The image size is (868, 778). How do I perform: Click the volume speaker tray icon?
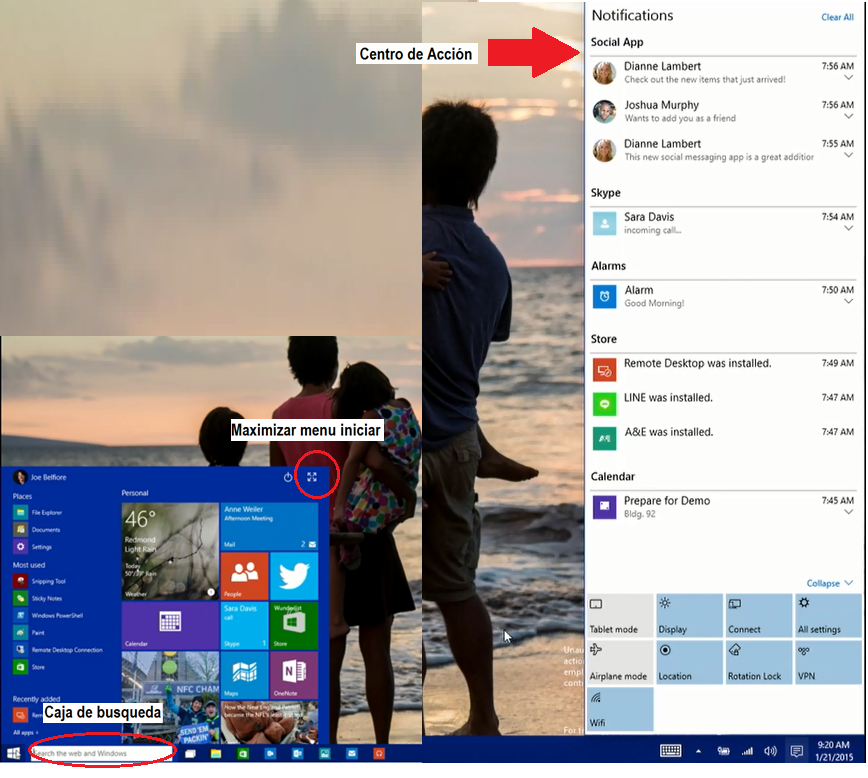pyautogui.click(x=771, y=751)
